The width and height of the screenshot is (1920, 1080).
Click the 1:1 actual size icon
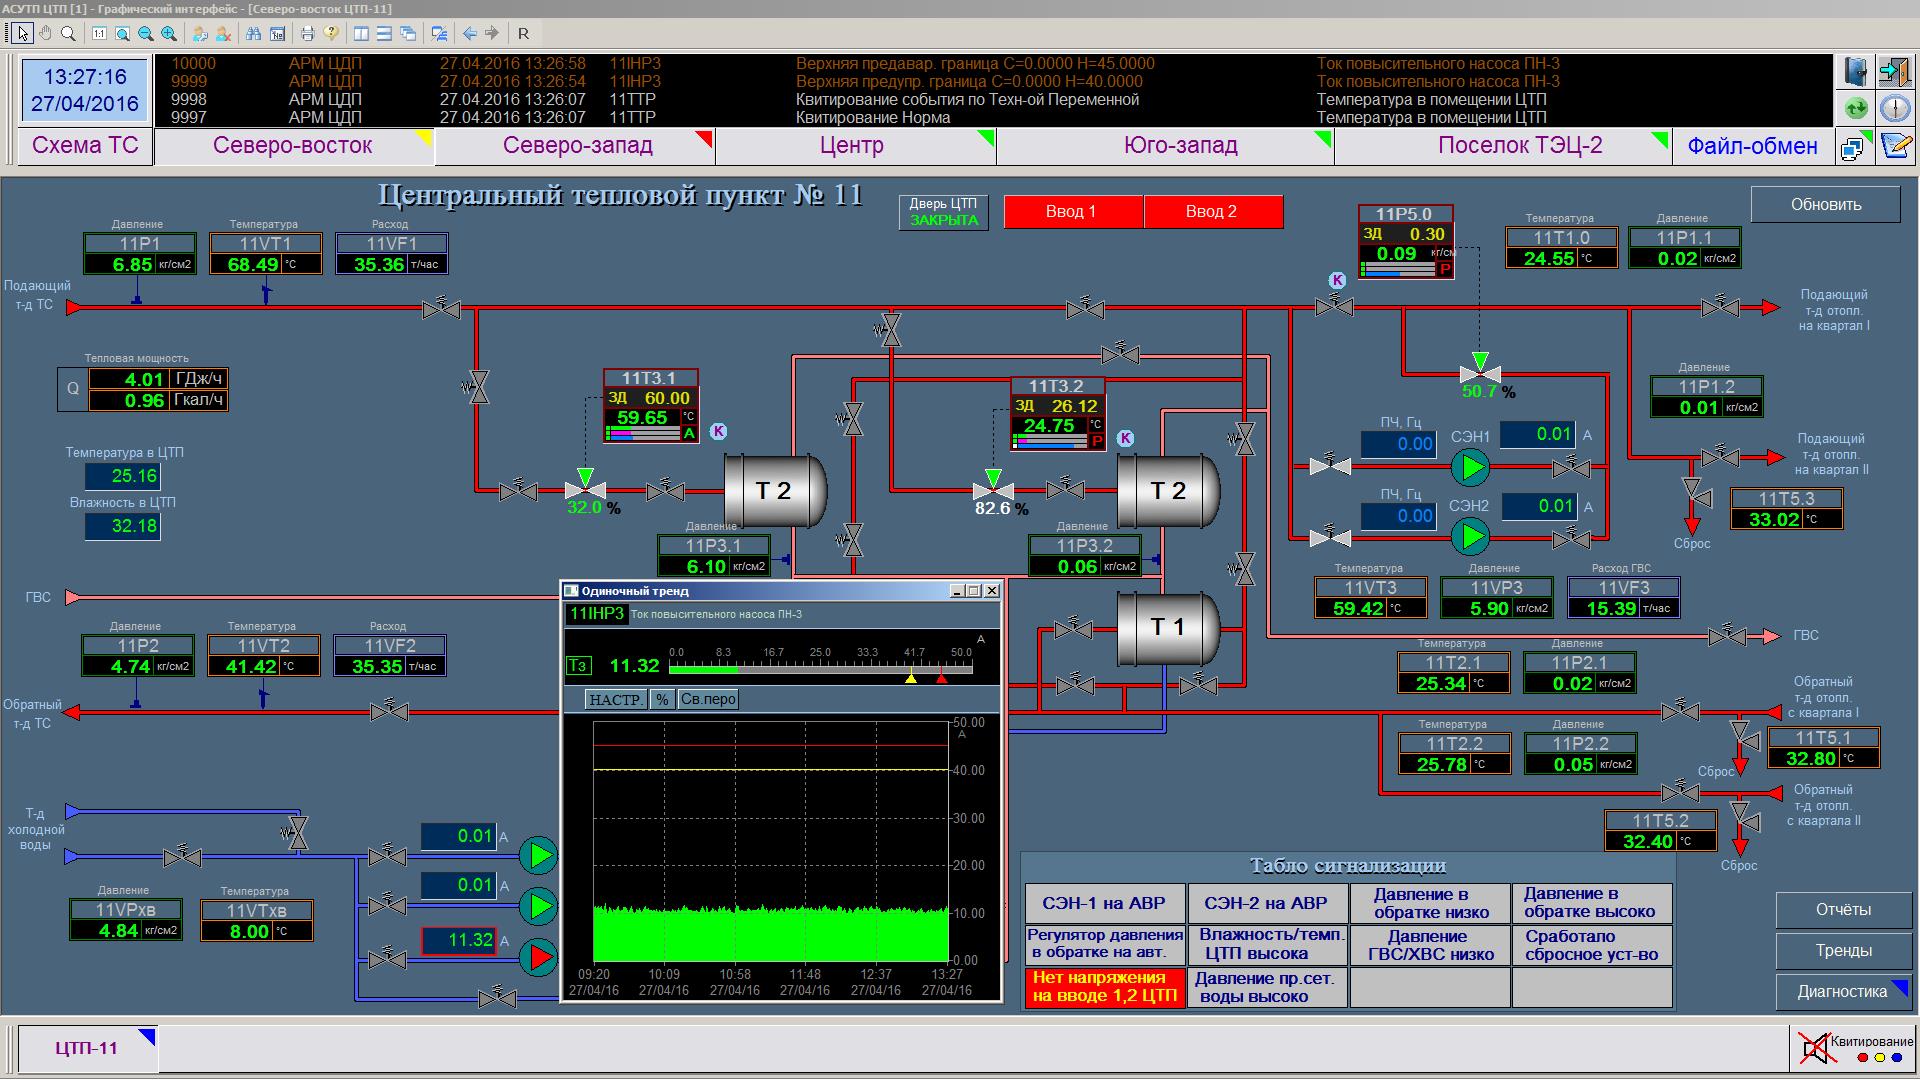[x=99, y=33]
